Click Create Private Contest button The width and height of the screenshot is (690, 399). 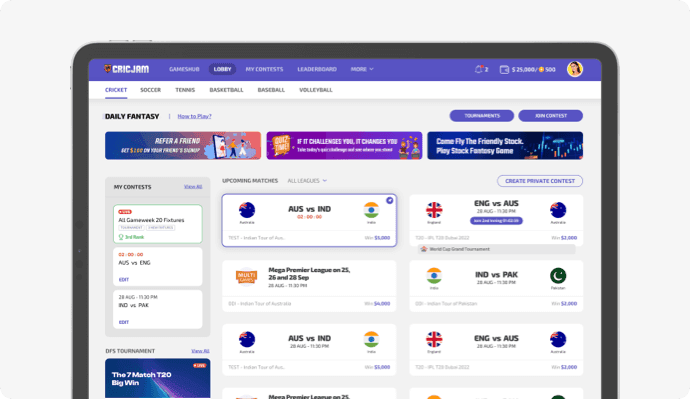540,181
